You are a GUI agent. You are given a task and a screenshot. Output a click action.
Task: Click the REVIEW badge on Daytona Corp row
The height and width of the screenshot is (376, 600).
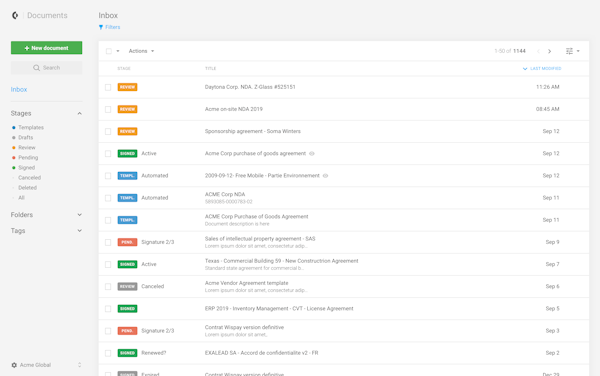[127, 87]
